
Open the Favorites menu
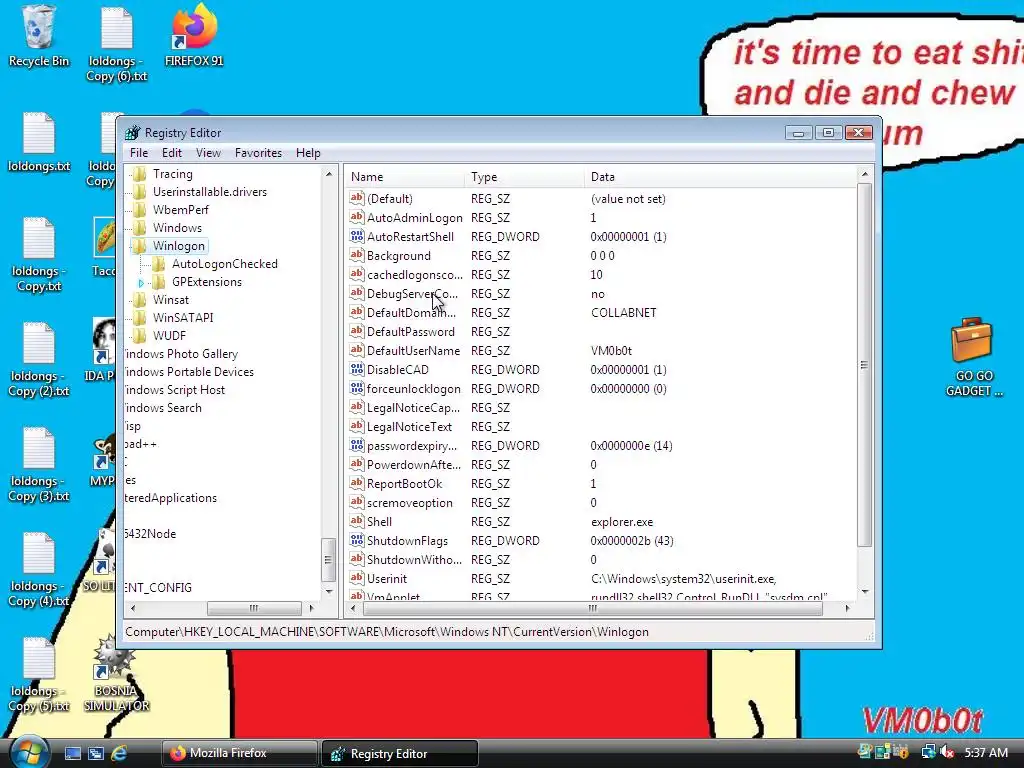tap(259, 153)
